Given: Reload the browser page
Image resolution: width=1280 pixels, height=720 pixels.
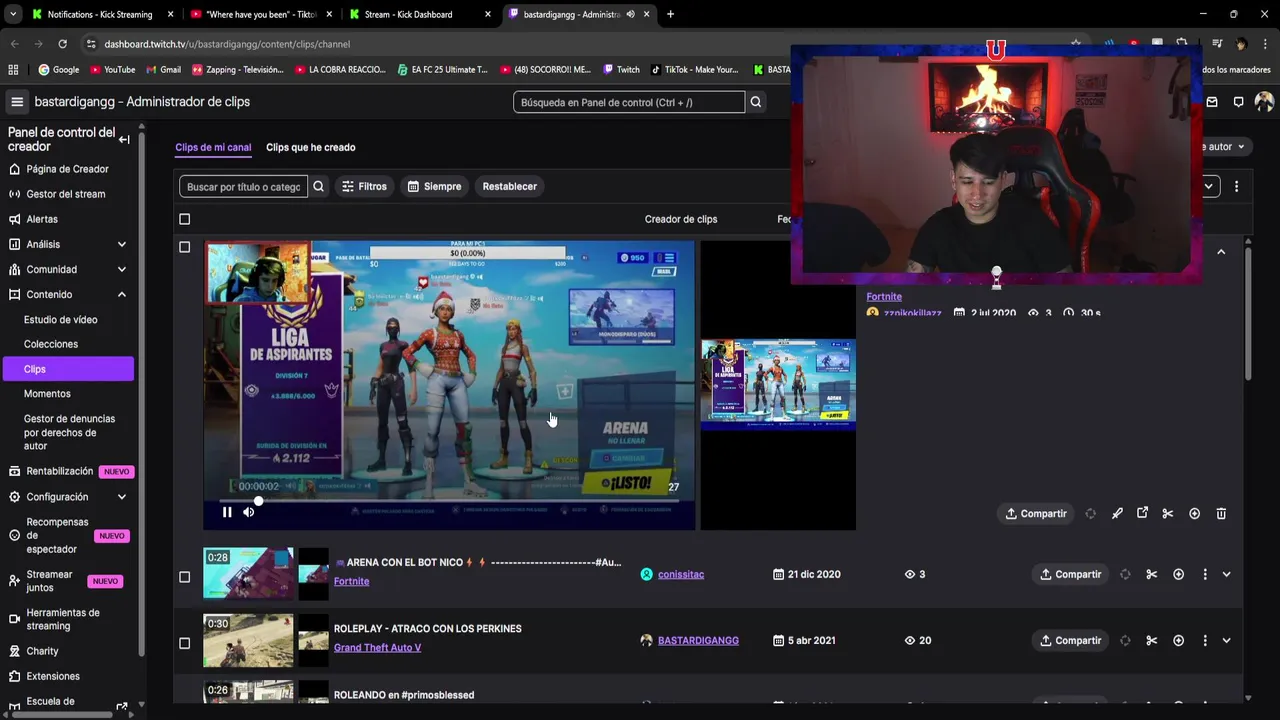Looking at the screenshot, I should pos(62,44).
